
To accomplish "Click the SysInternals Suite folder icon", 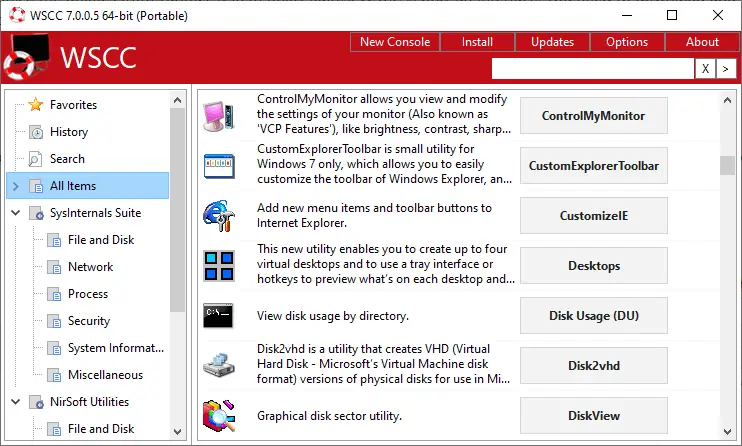I will (x=36, y=213).
